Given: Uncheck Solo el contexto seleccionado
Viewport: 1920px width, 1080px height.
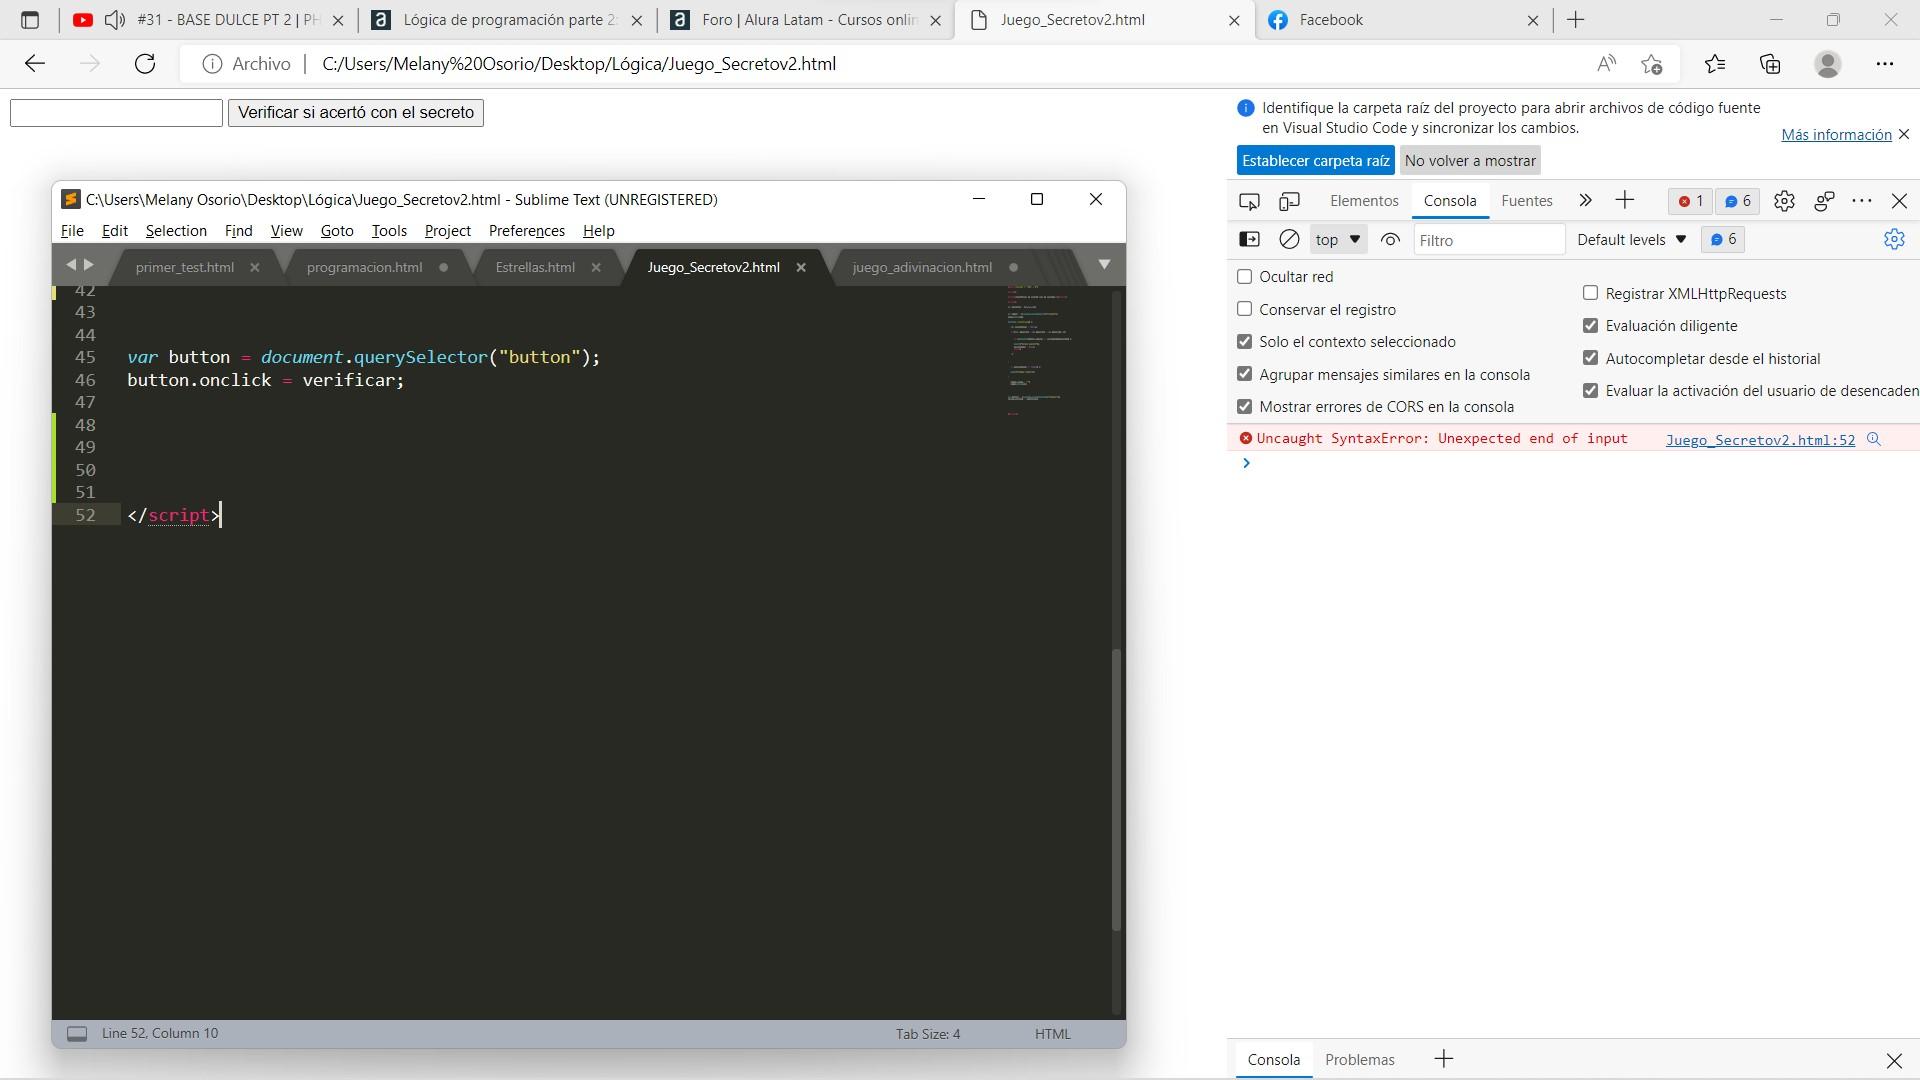Looking at the screenshot, I should (x=1245, y=342).
